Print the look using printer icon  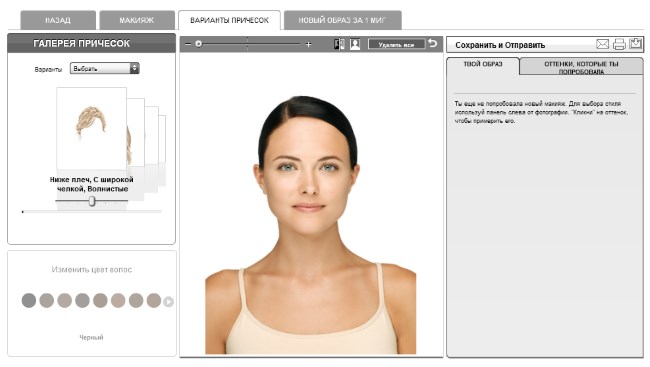619,44
